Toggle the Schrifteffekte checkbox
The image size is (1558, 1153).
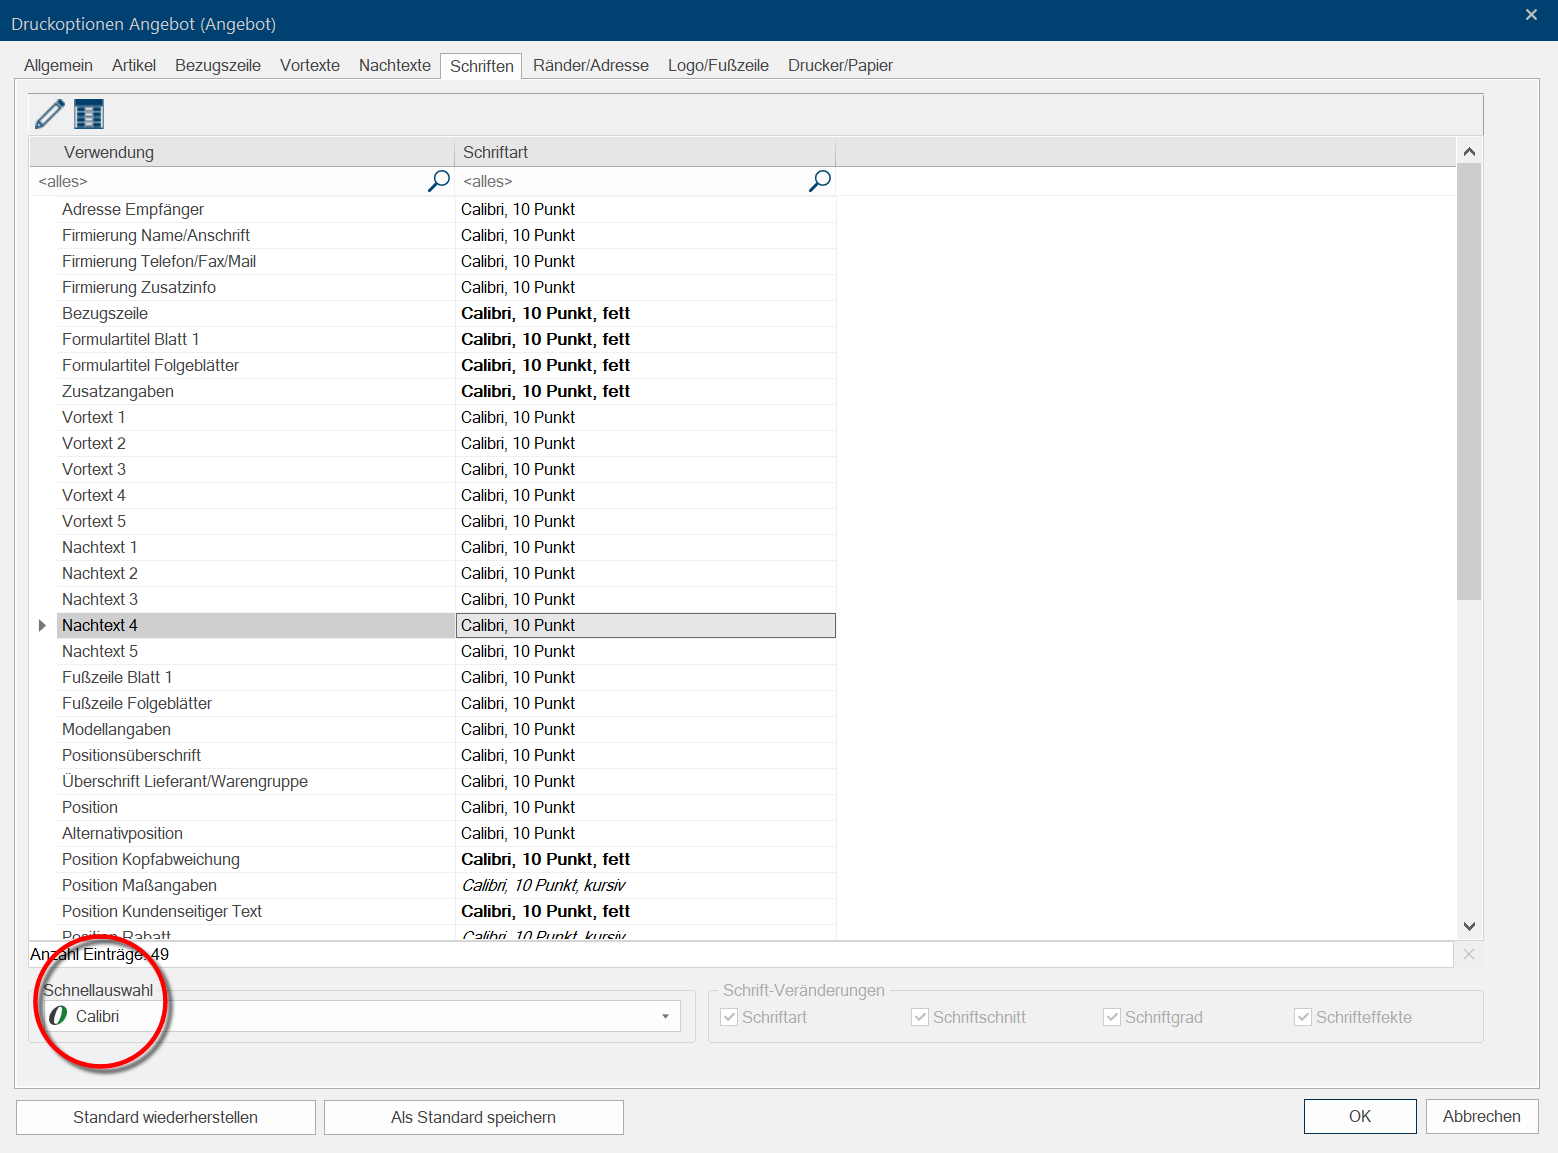coord(1303,1017)
